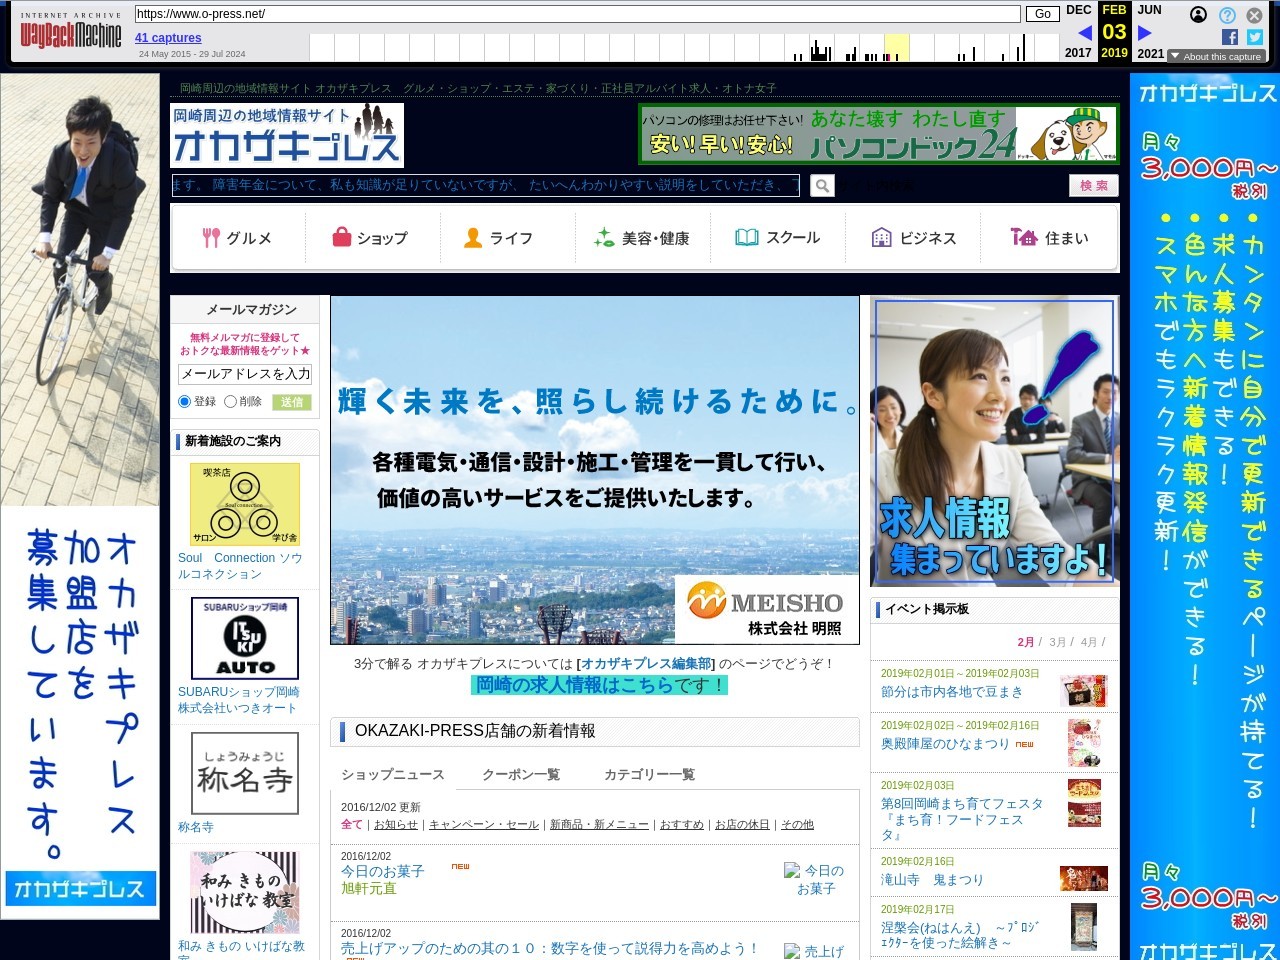Close the Wayback toolbar
Viewport: 1280px width, 960px height.
(x=1254, y=15)
